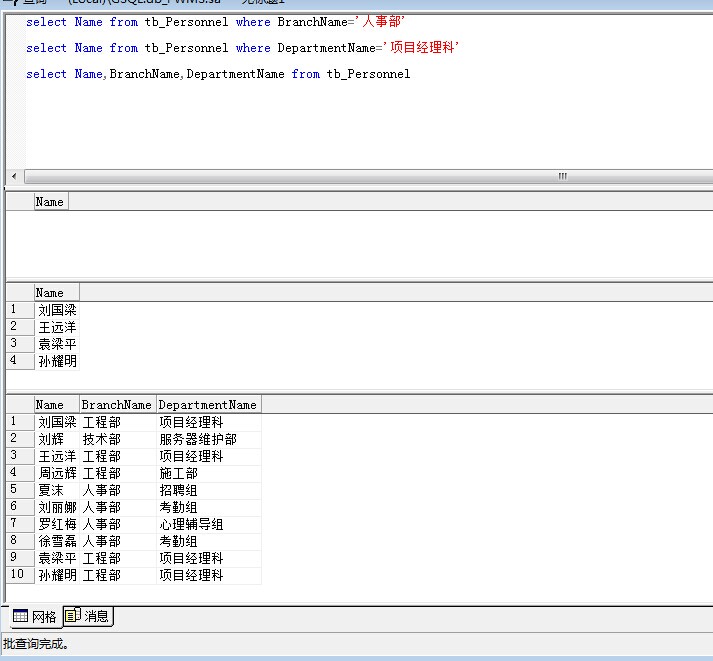
Task: Switch to the 网格 results tab
Action: [x=35, y=616]
